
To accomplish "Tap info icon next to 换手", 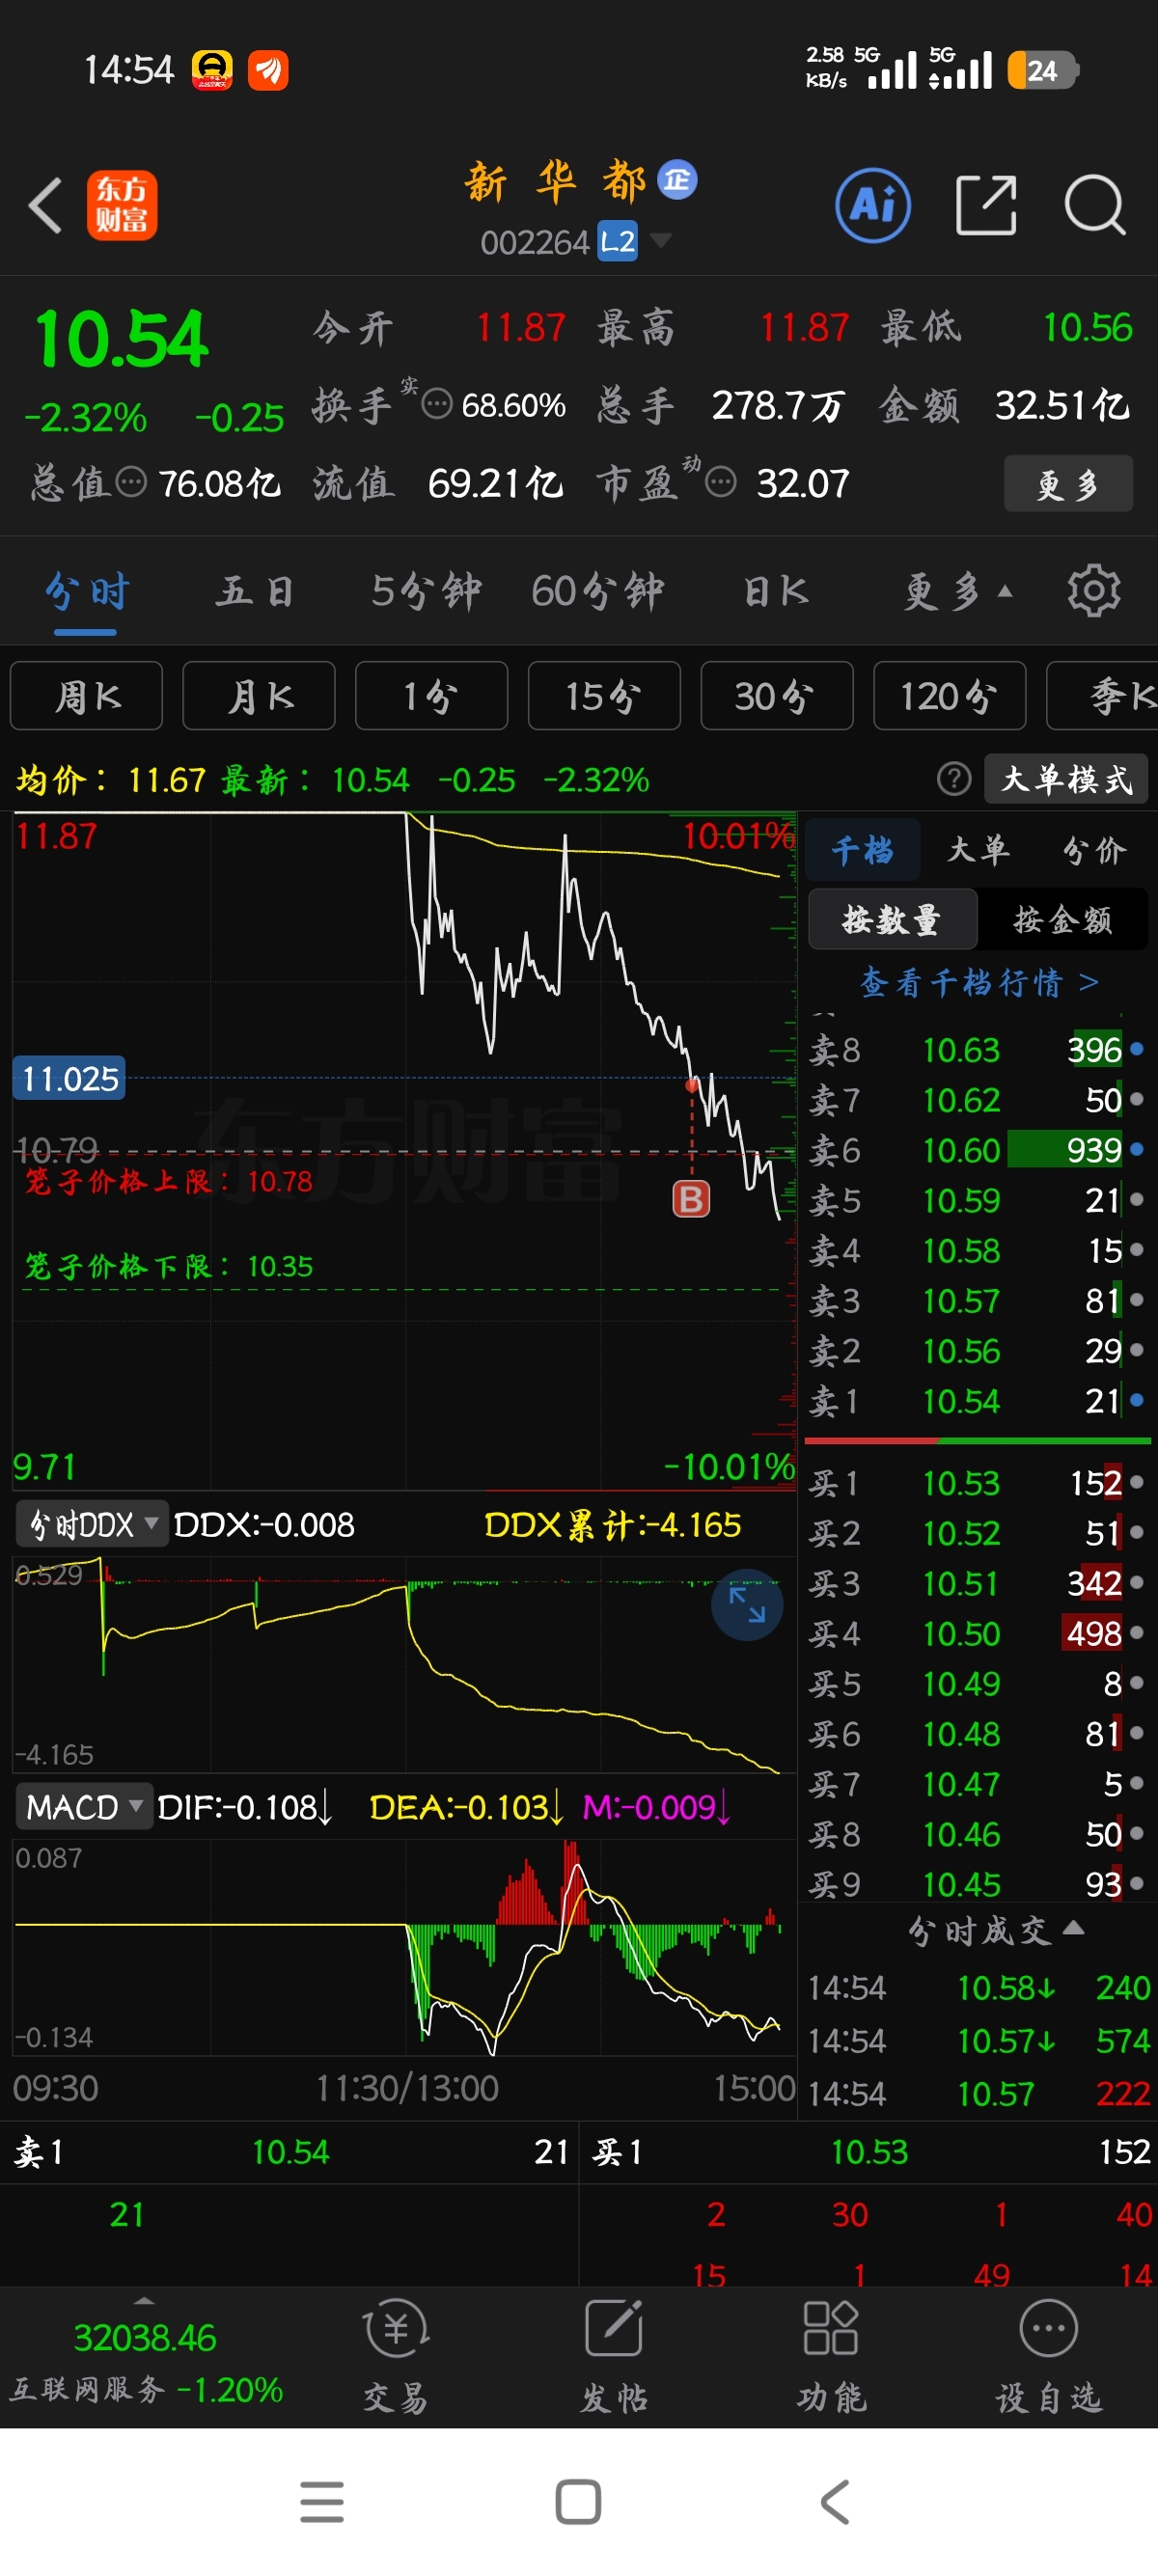I will pos(437,404).
